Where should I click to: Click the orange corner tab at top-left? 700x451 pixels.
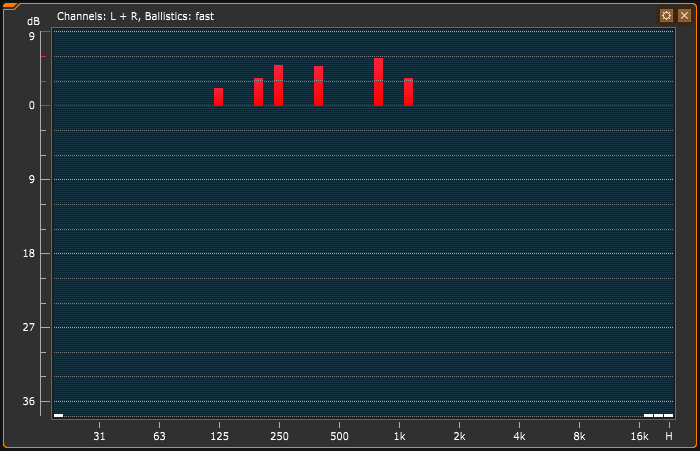[10, 6]
